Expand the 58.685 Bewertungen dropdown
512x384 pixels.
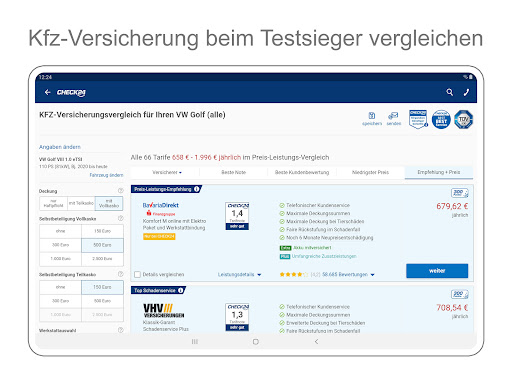tap(348, 275)
